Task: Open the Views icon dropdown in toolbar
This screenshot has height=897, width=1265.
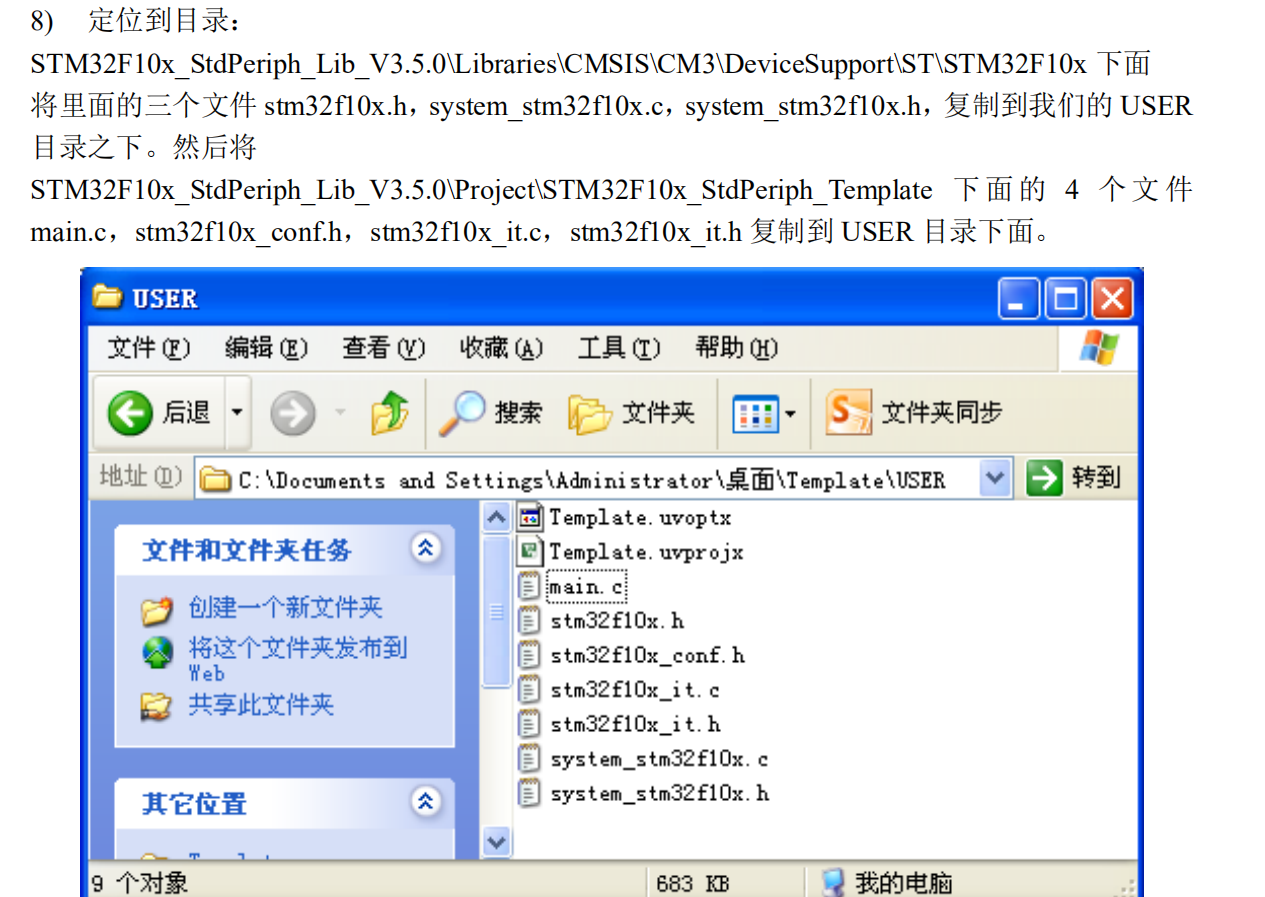Action: (x=764, y=413)
